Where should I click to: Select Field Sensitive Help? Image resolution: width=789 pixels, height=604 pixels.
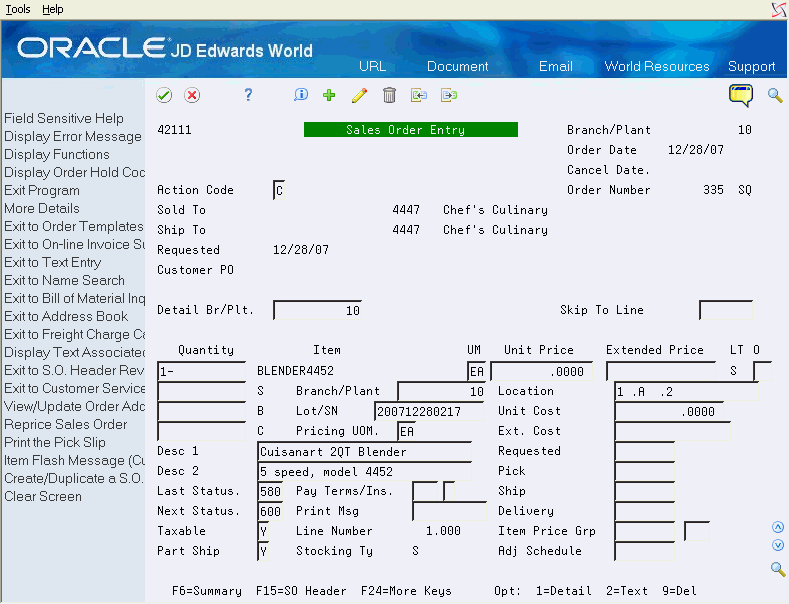point(64,118)
